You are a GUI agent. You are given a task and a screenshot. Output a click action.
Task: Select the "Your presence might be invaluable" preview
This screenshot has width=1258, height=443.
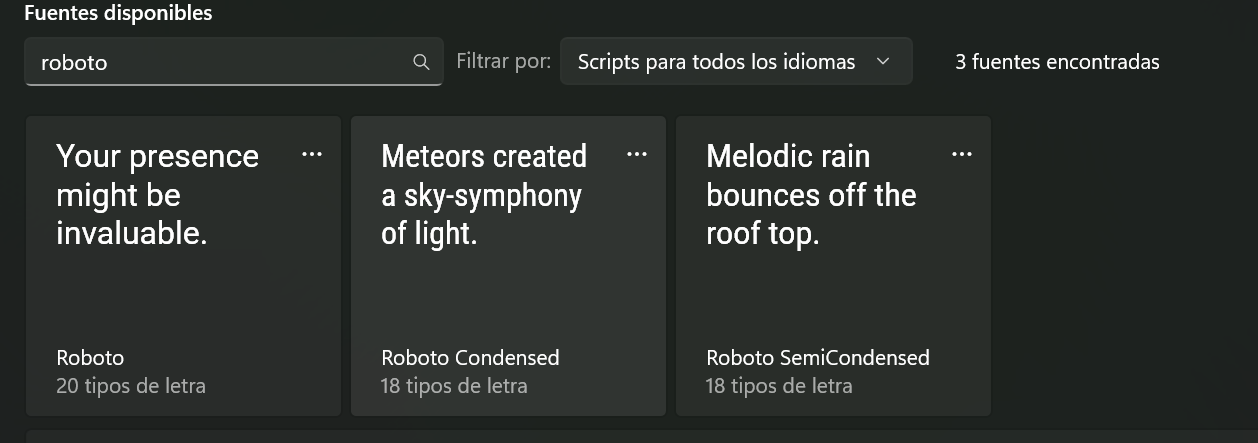pyautogui.click(x=157, y=195)
